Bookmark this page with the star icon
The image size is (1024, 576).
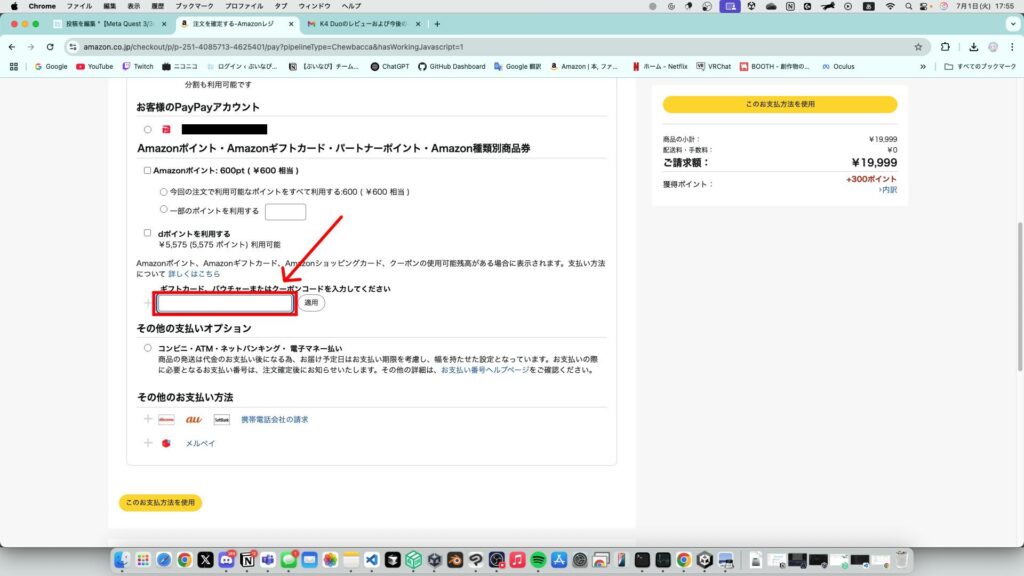[918, 46]
